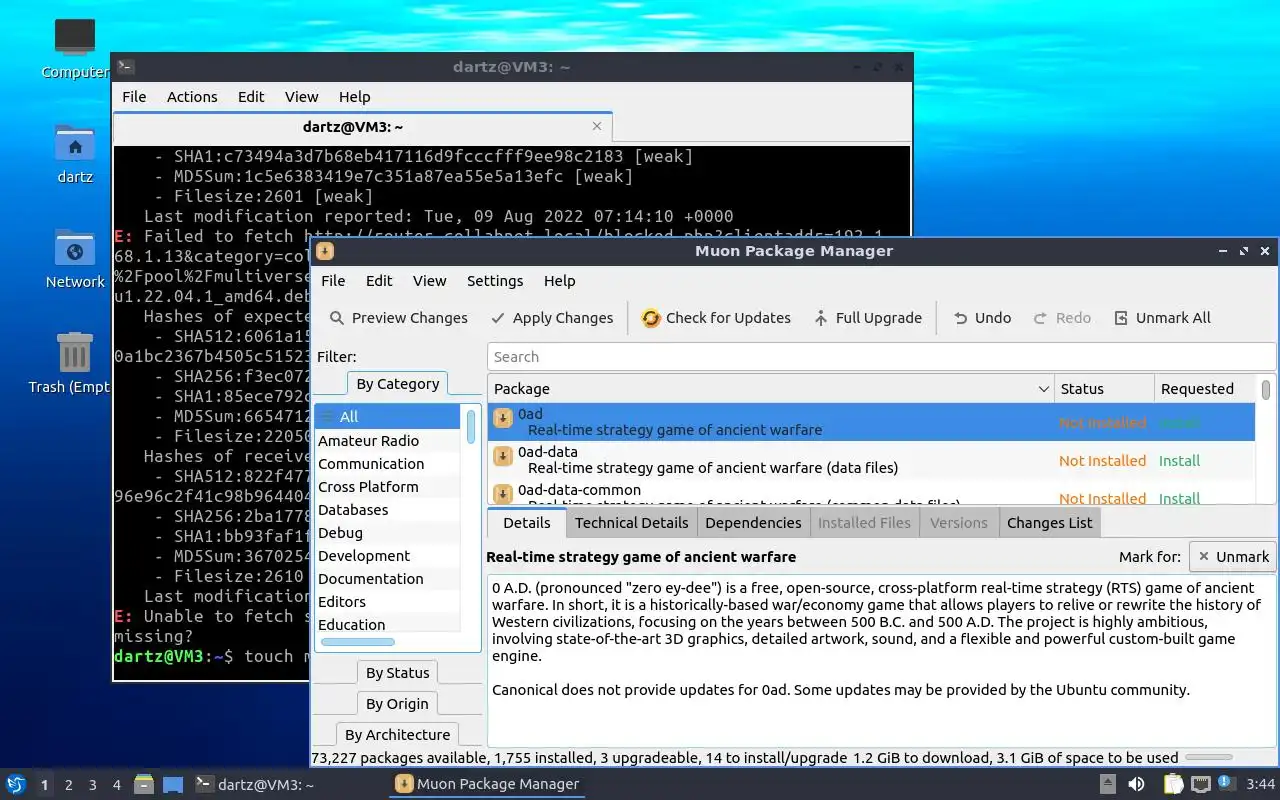Viewport: 1280px width, 800px height.
Task: Focus the package Search field
Action: [x=881, y=357]
